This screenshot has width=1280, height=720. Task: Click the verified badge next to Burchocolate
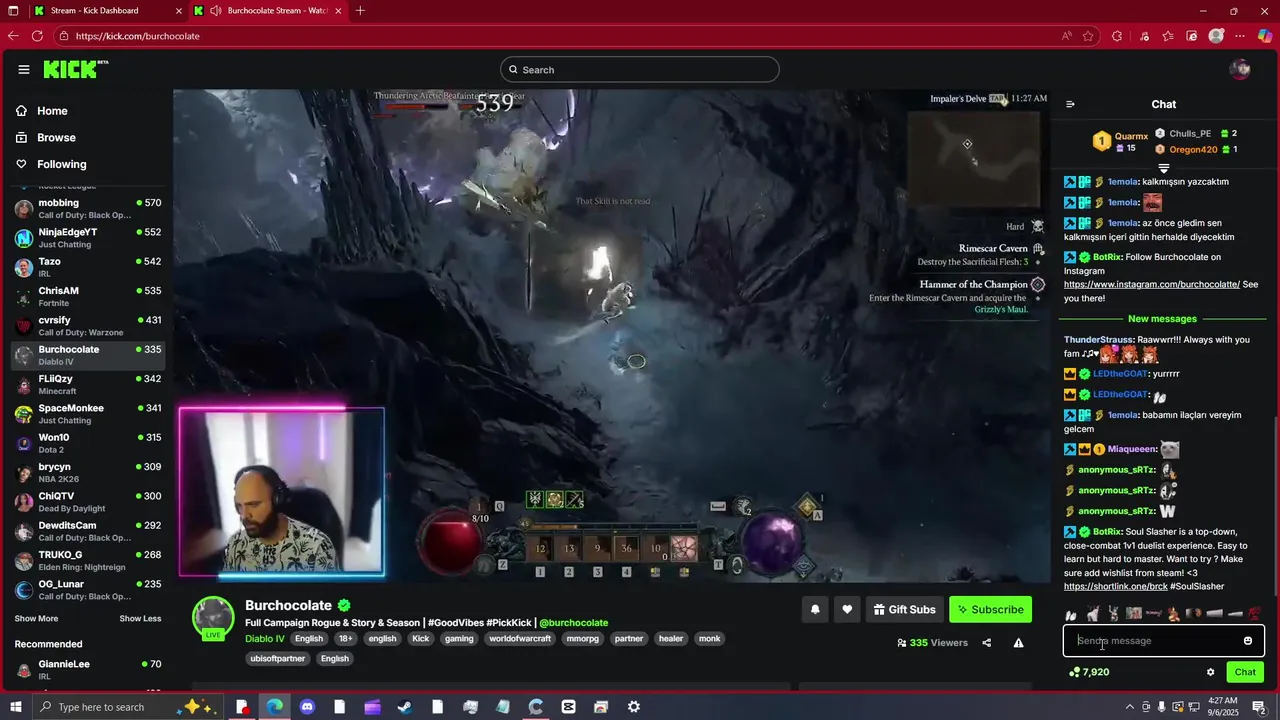tap(344, 605)
